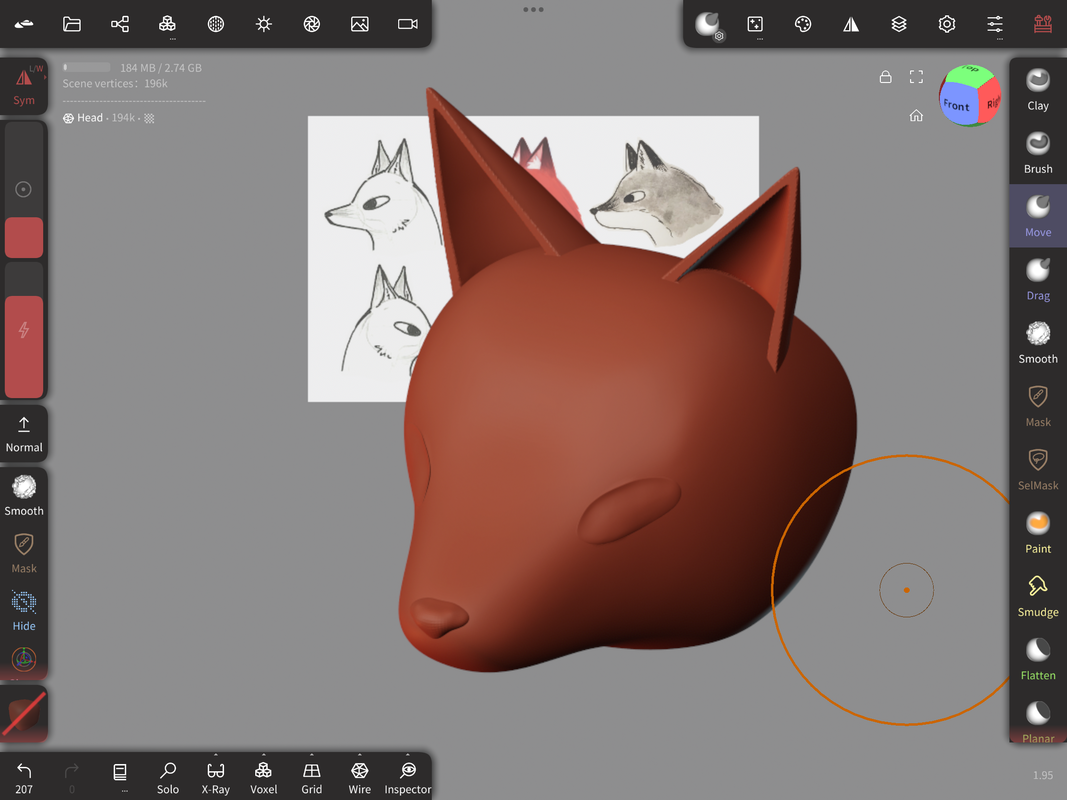Open the layers stack menu

[899, 24]
